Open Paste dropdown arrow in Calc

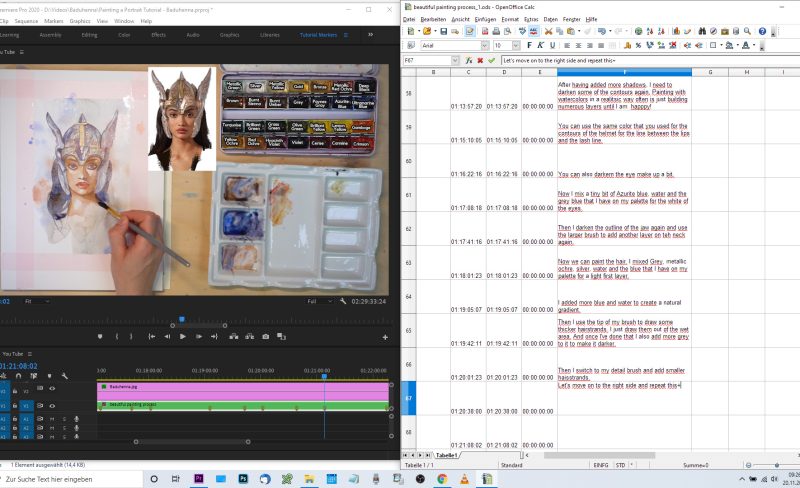(579, 32)
